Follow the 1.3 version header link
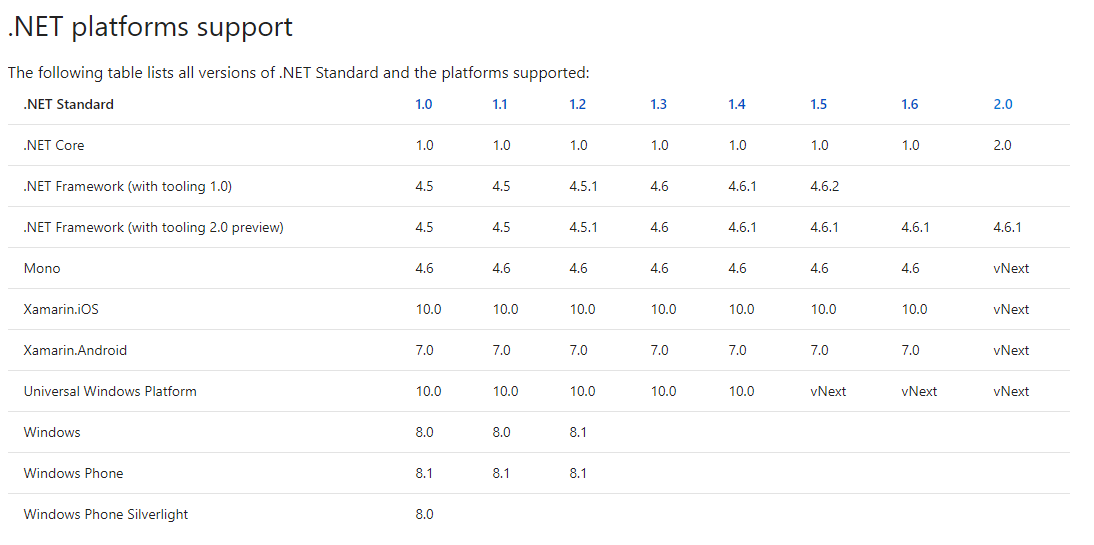The image size is (1094, 545). tap(658, 104)
